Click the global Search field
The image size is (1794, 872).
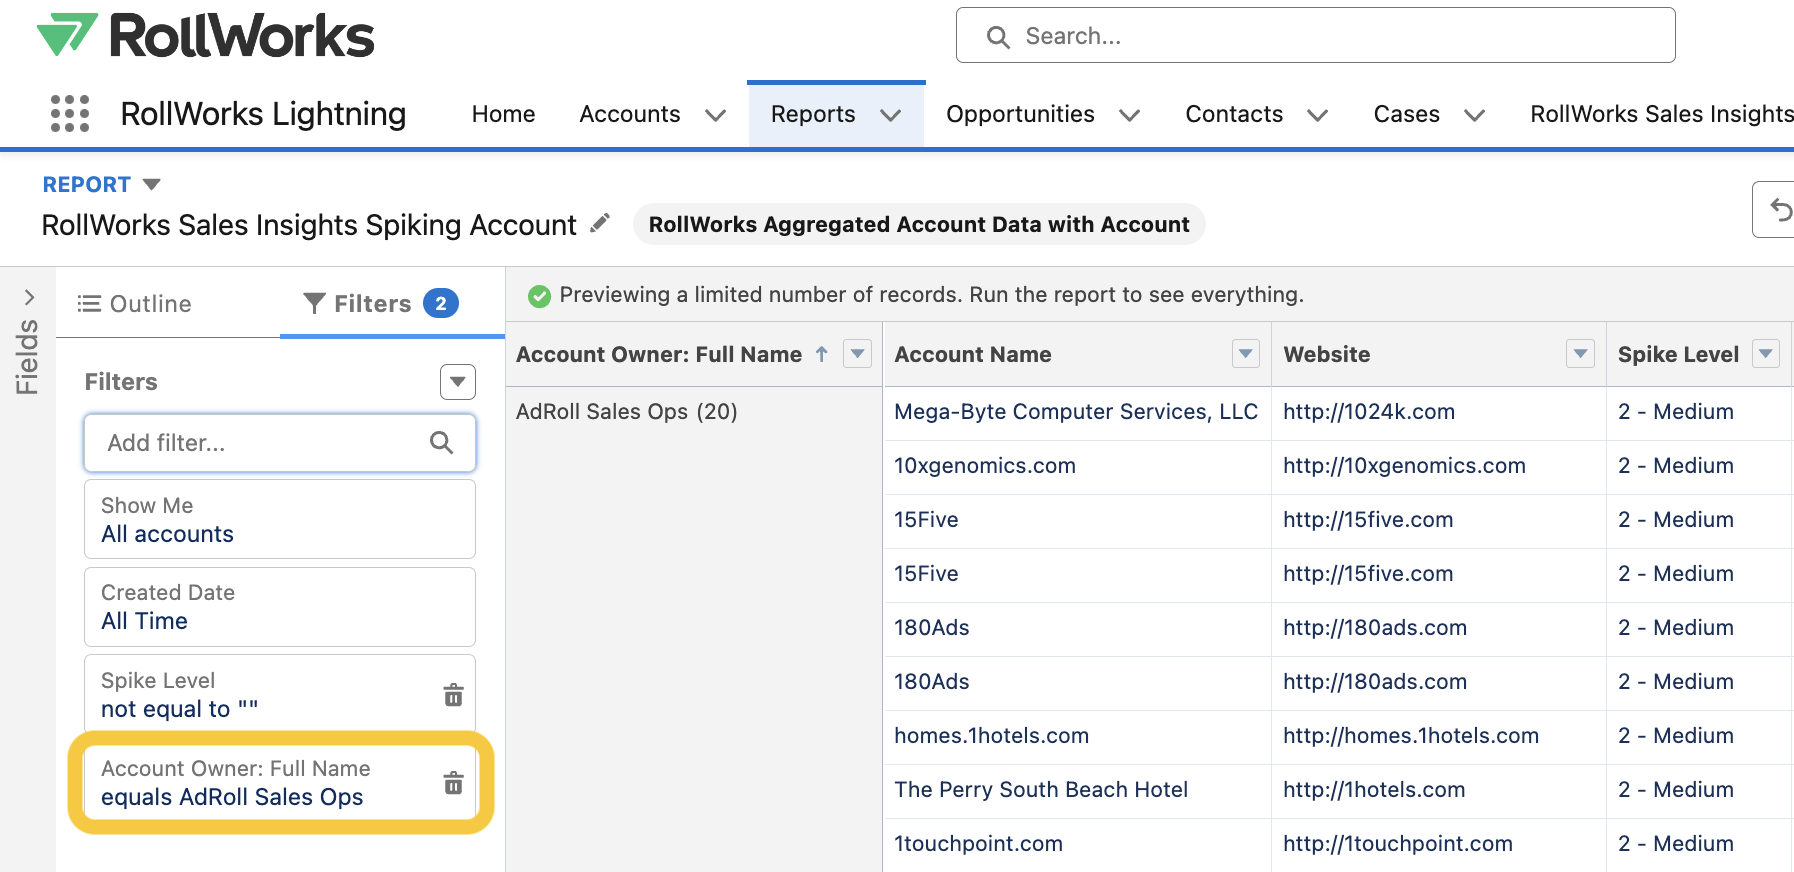pyautogui.click(x=1315, y=36)
